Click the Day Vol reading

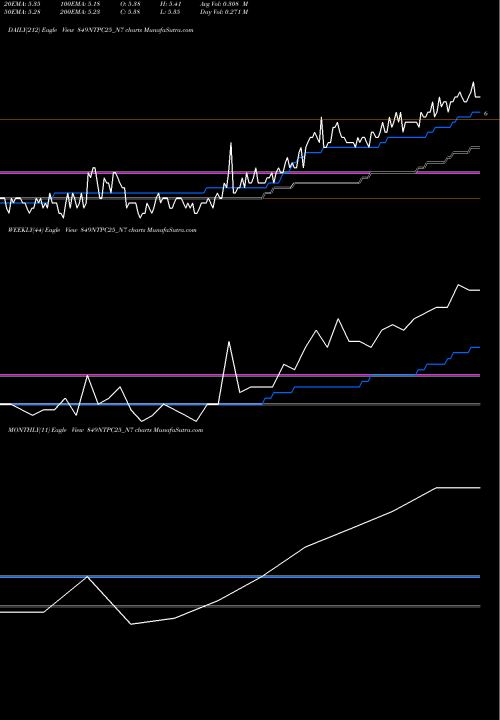click(224, 12)
